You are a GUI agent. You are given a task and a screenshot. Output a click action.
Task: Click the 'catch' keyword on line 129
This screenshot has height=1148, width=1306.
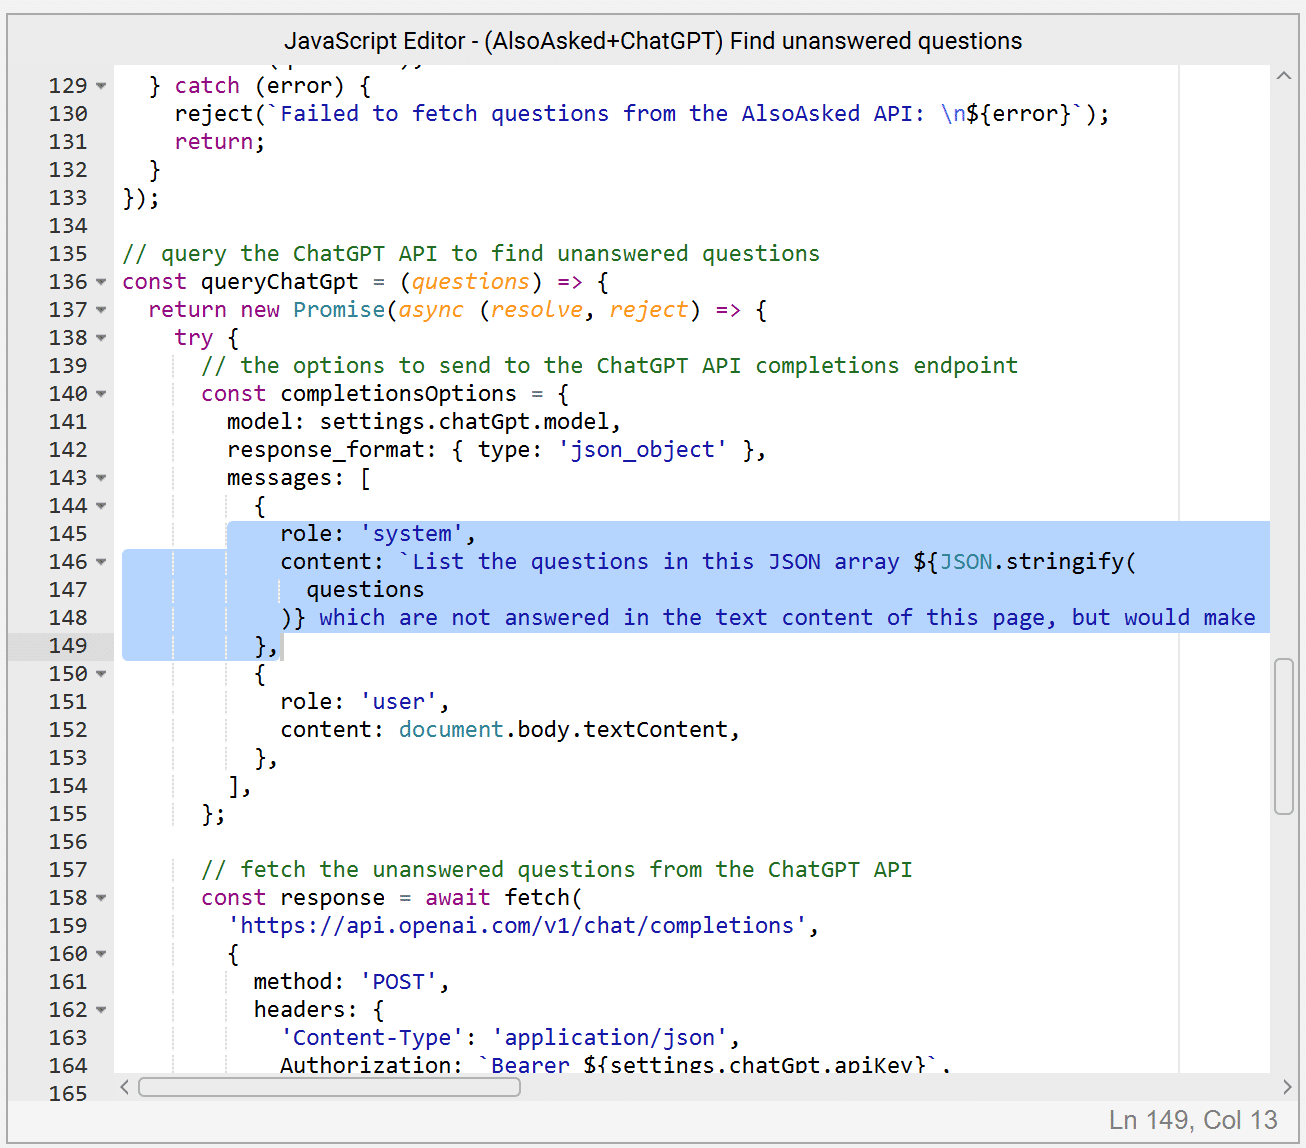pyautogui.click(x=207, y=86)
